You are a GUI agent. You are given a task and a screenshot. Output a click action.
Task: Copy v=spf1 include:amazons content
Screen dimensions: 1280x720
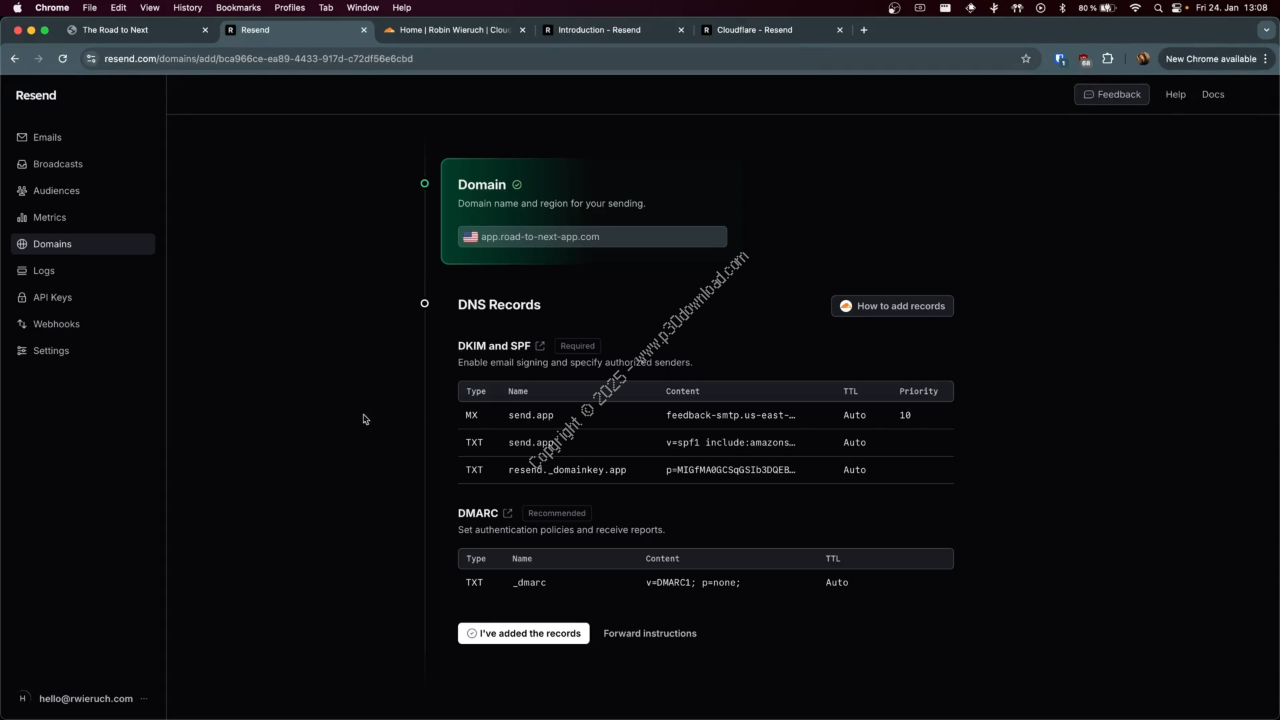(731, 442)
